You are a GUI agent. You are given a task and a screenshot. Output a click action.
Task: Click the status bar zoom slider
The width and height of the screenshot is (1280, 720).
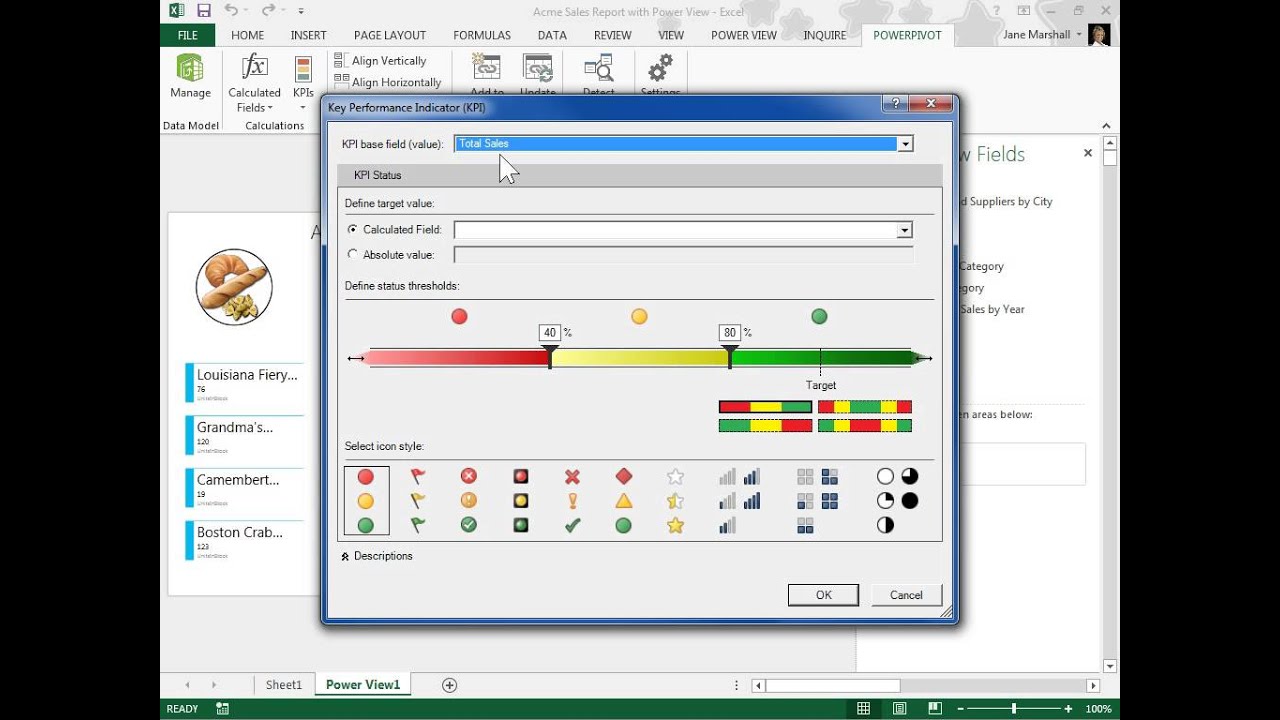[1014, 709]
